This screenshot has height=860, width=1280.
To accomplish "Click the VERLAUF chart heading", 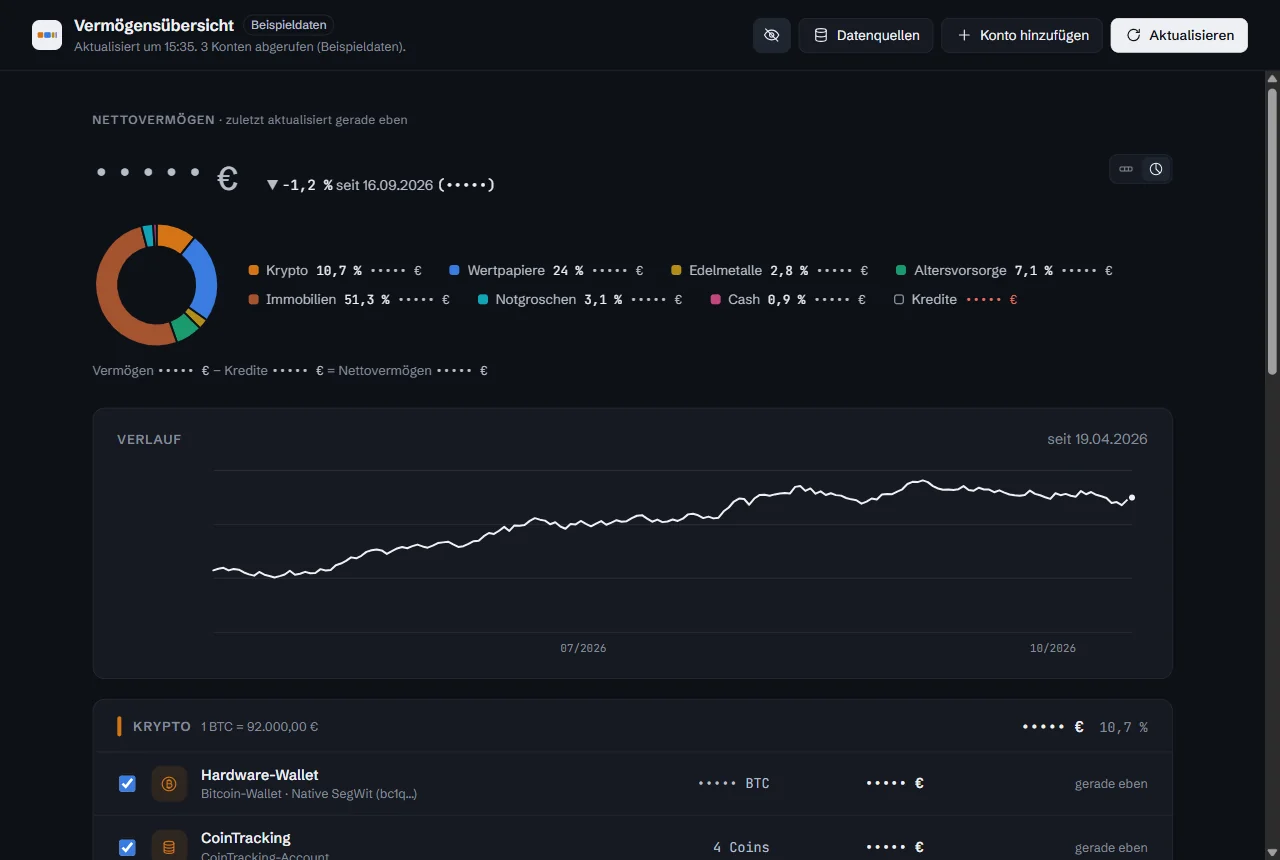I will [149, 439].
